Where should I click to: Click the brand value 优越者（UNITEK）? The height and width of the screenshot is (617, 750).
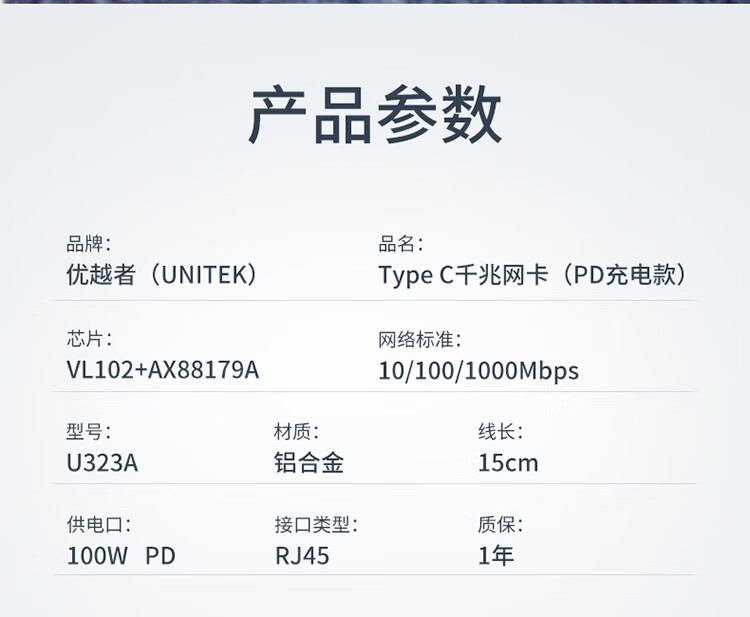[162, 276]
